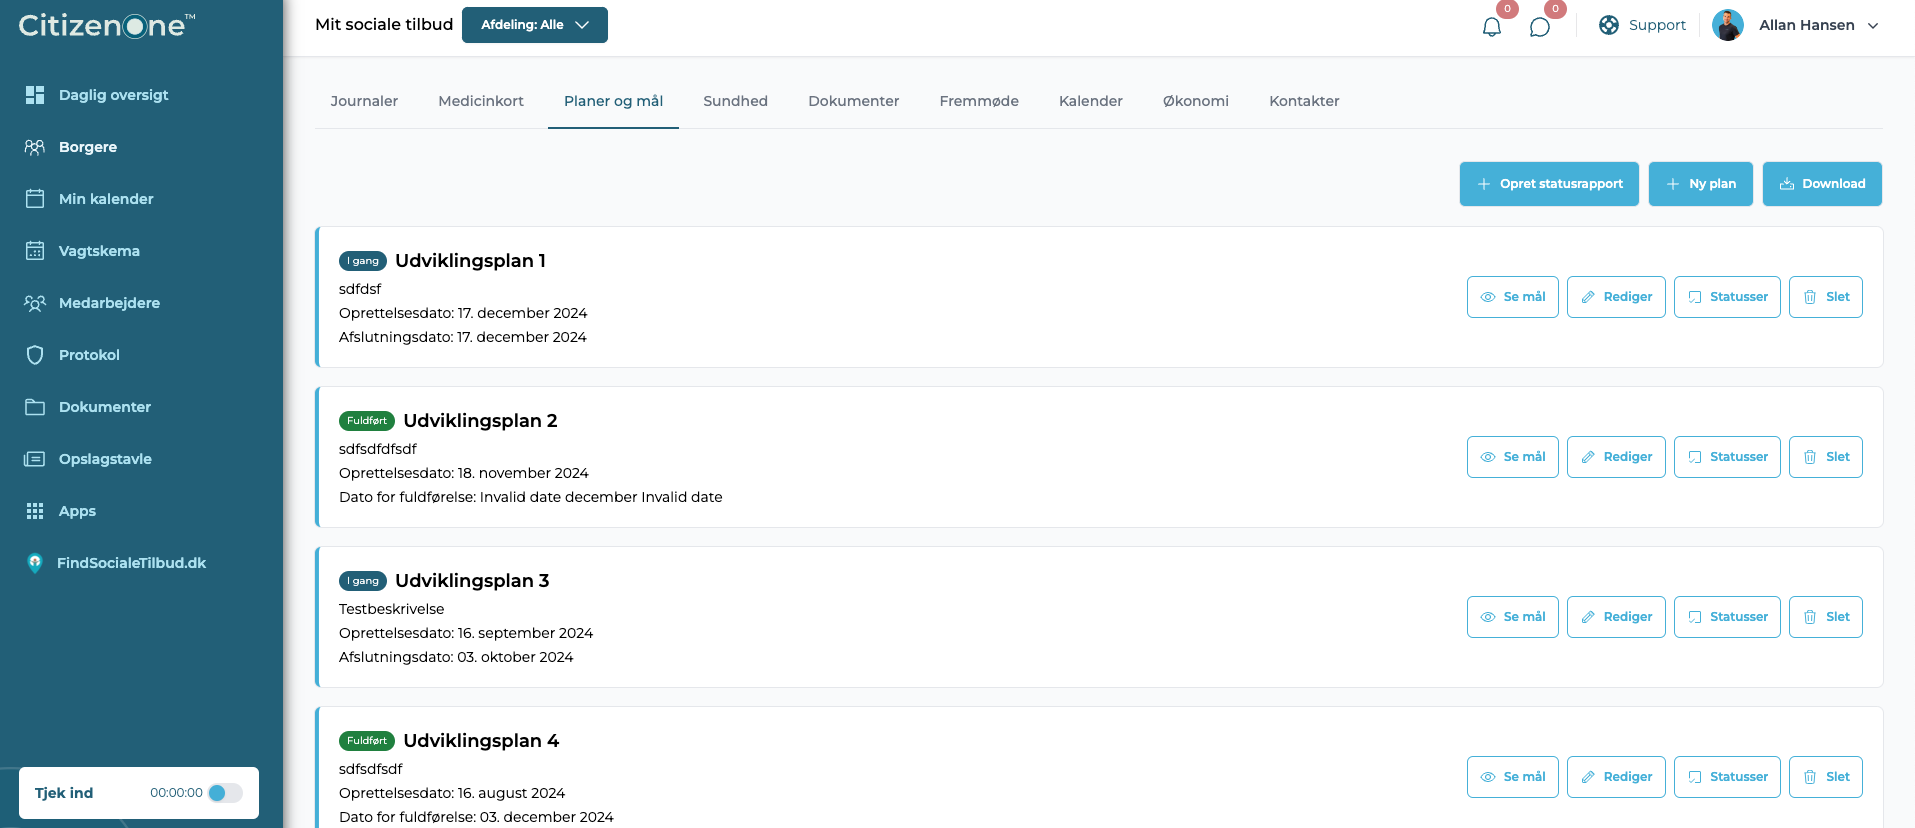Click the I gang badge on Udviklingsplan 1
Image resolution: width=1915 pixels, height=828 pixels.
pyautogui.click(x=363, y=261)
